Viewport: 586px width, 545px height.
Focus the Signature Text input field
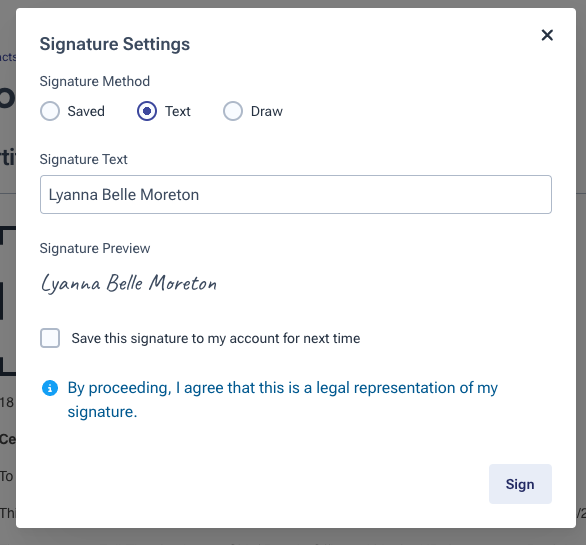click(x=296, y=194)
